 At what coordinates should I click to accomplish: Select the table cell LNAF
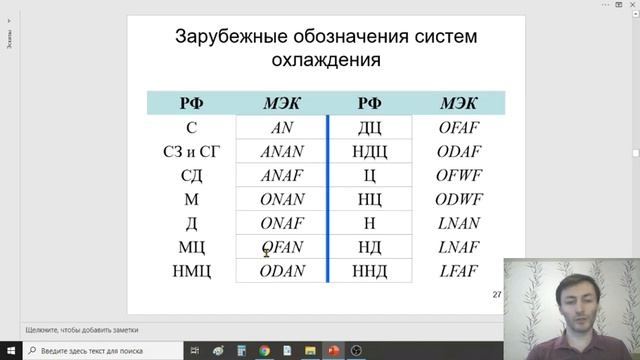coord(459,247)
